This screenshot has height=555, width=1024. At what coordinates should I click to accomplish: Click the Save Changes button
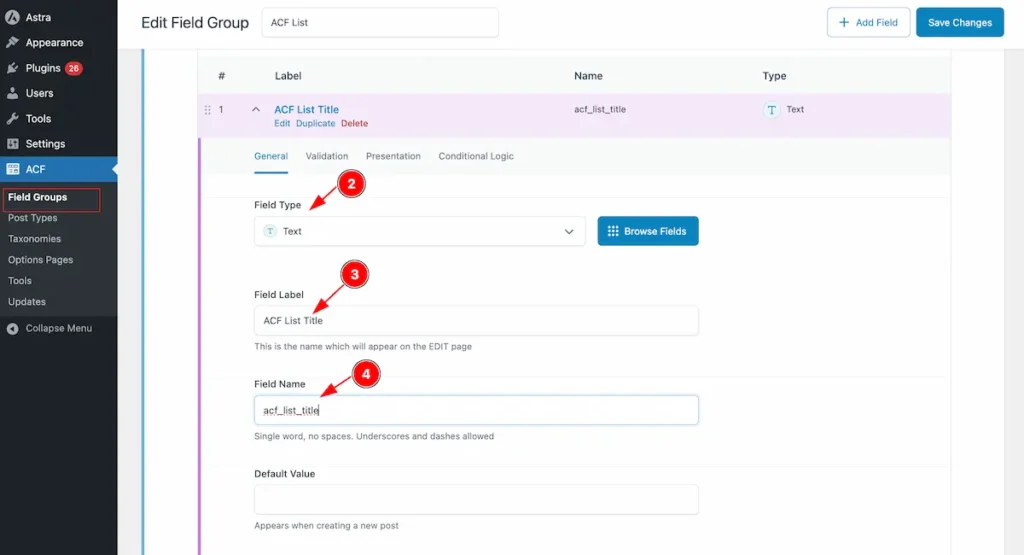tap(959, 22)
